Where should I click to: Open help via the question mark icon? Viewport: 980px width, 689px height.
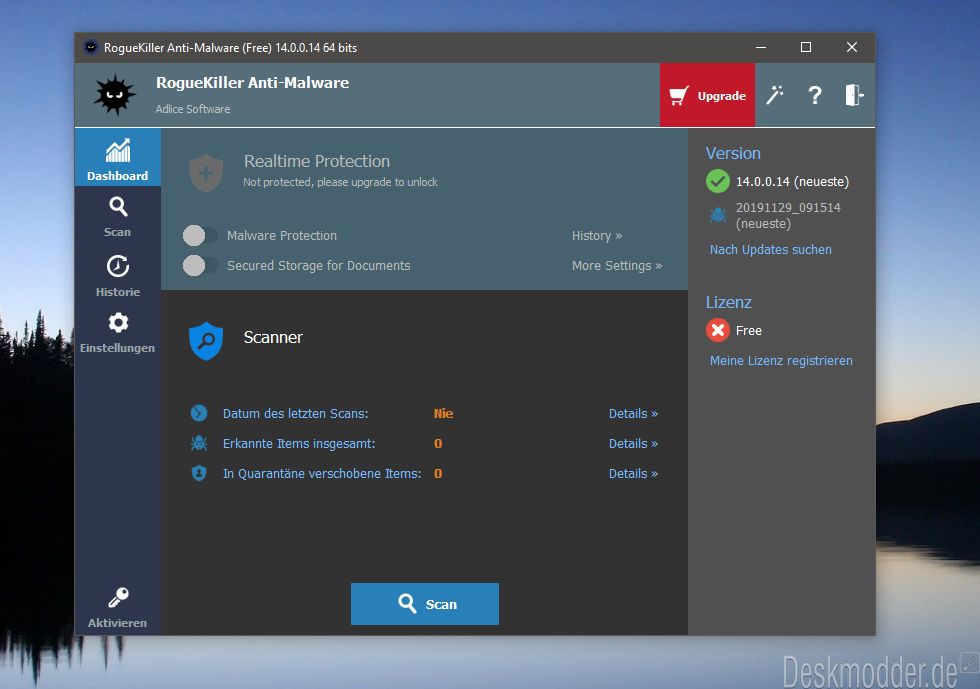(814, 95)
